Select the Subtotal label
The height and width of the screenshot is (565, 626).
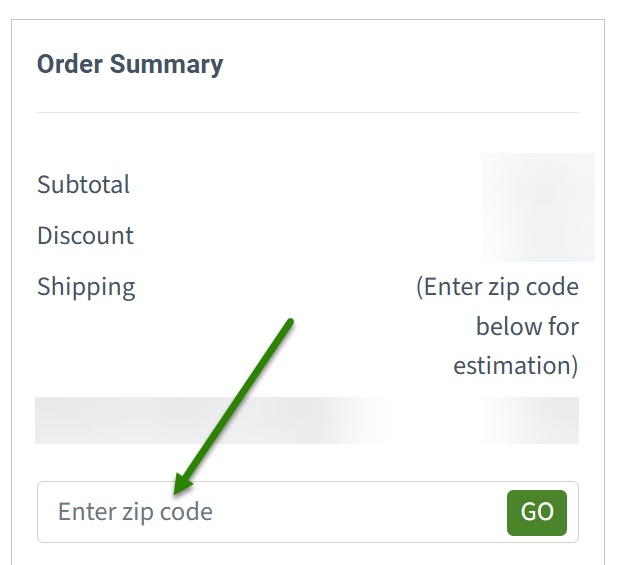[84, 185]
